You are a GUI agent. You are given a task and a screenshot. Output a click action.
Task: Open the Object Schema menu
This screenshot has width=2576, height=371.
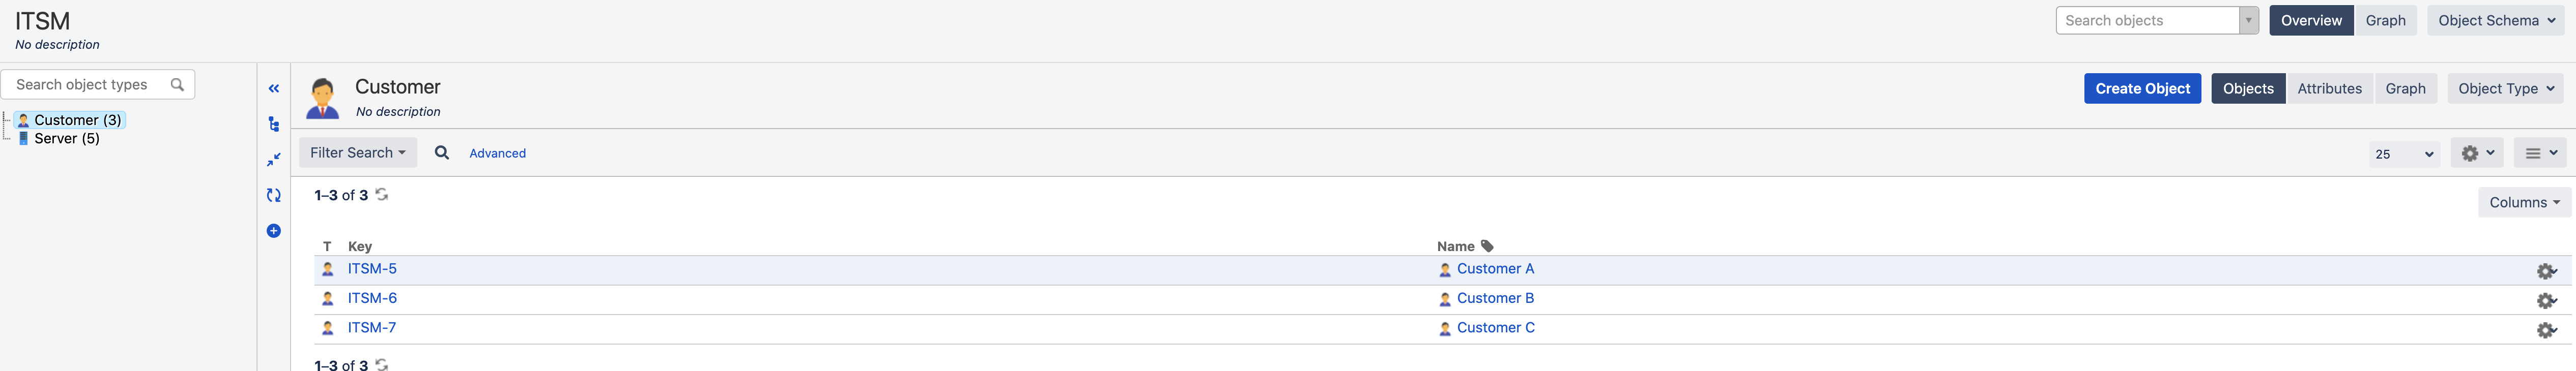(2496, 21)
